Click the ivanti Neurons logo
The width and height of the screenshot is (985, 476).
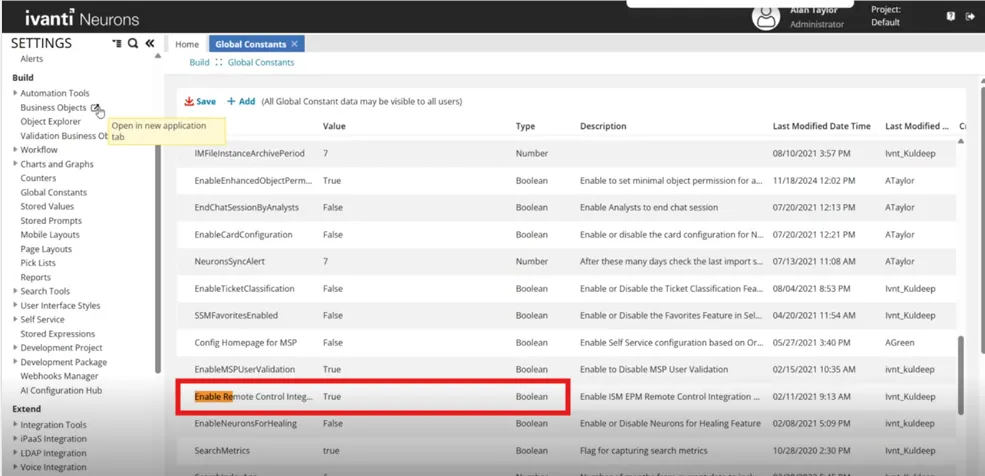[82, 18]
